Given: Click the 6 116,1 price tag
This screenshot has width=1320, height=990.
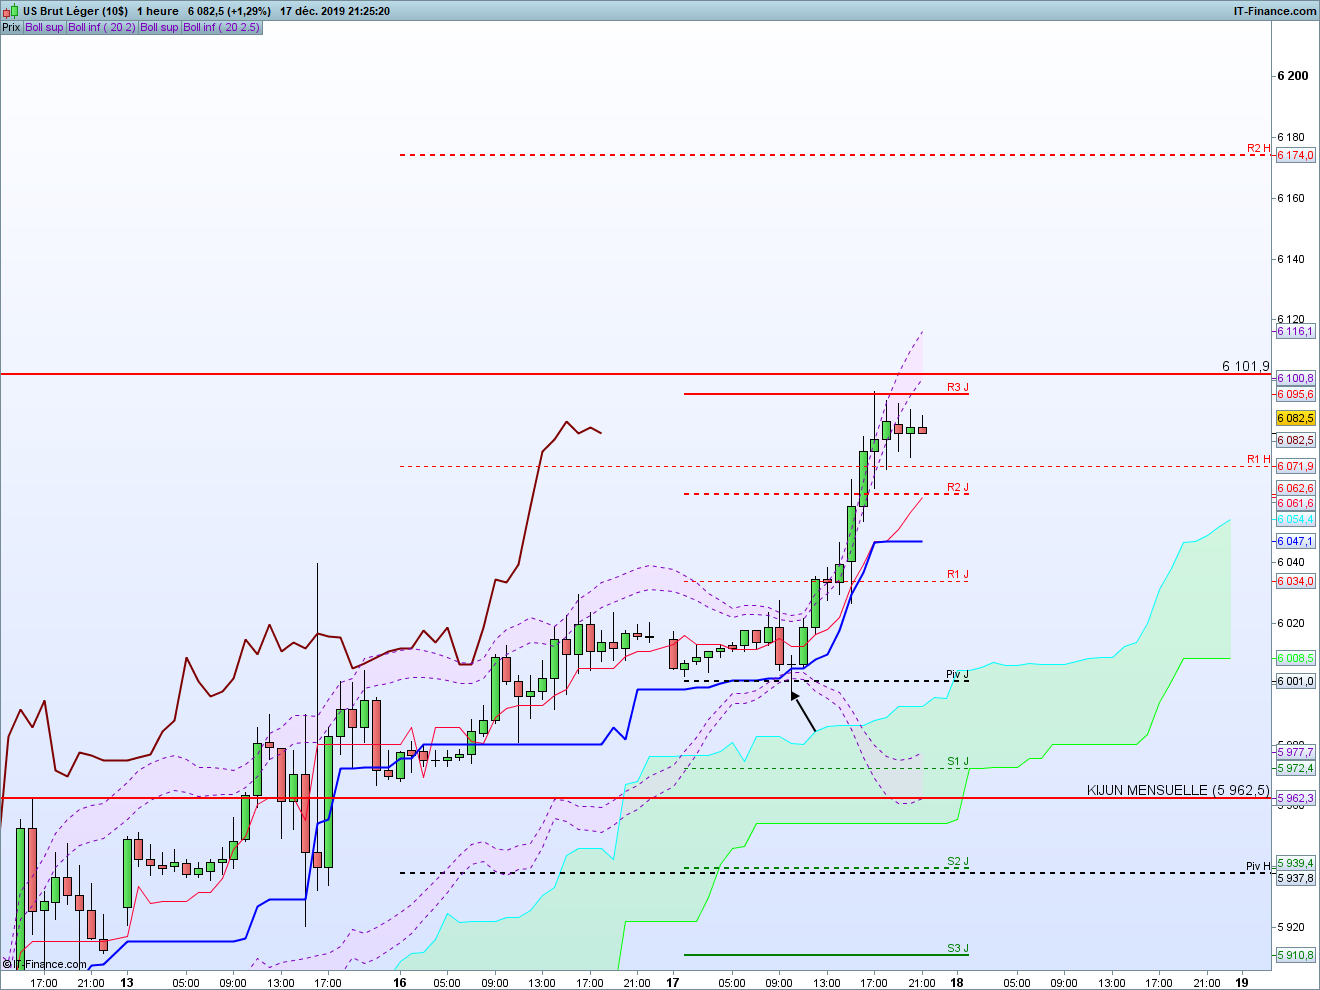Looking at the screenshot, I should 1296,331.
